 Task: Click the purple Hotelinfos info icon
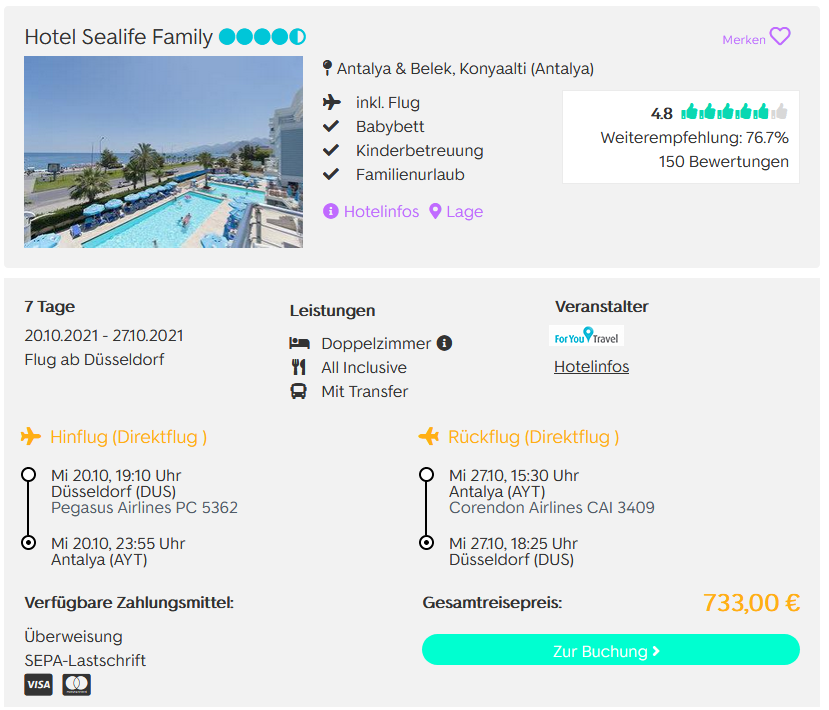(x=330, y=211)
